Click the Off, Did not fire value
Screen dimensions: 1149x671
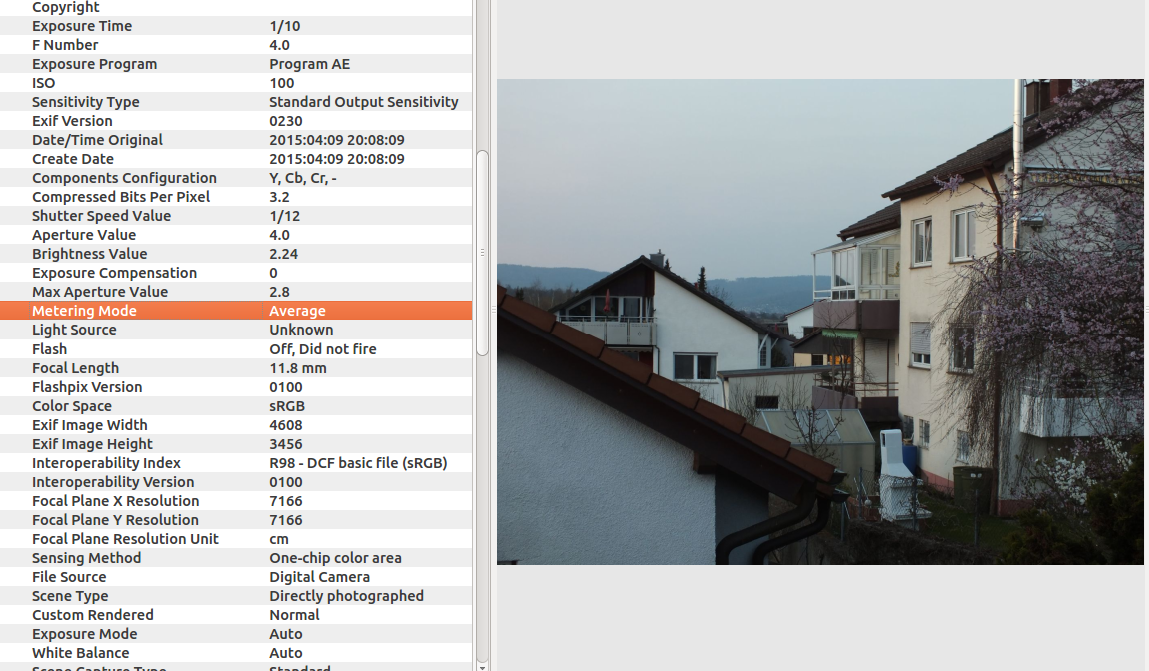point(322,349)
